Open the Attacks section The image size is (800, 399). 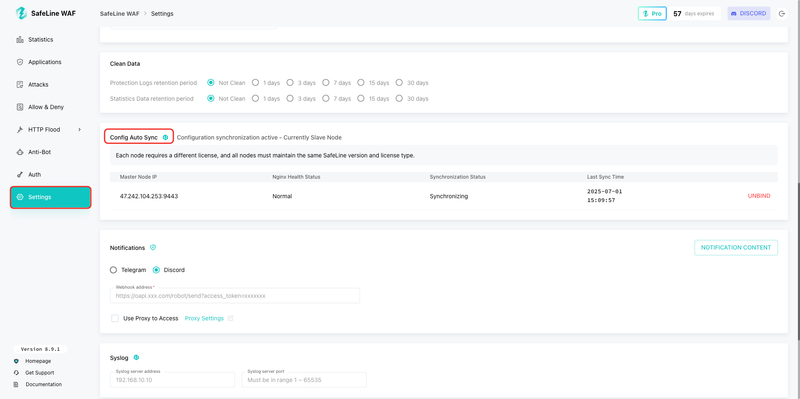tap(51, 85)
